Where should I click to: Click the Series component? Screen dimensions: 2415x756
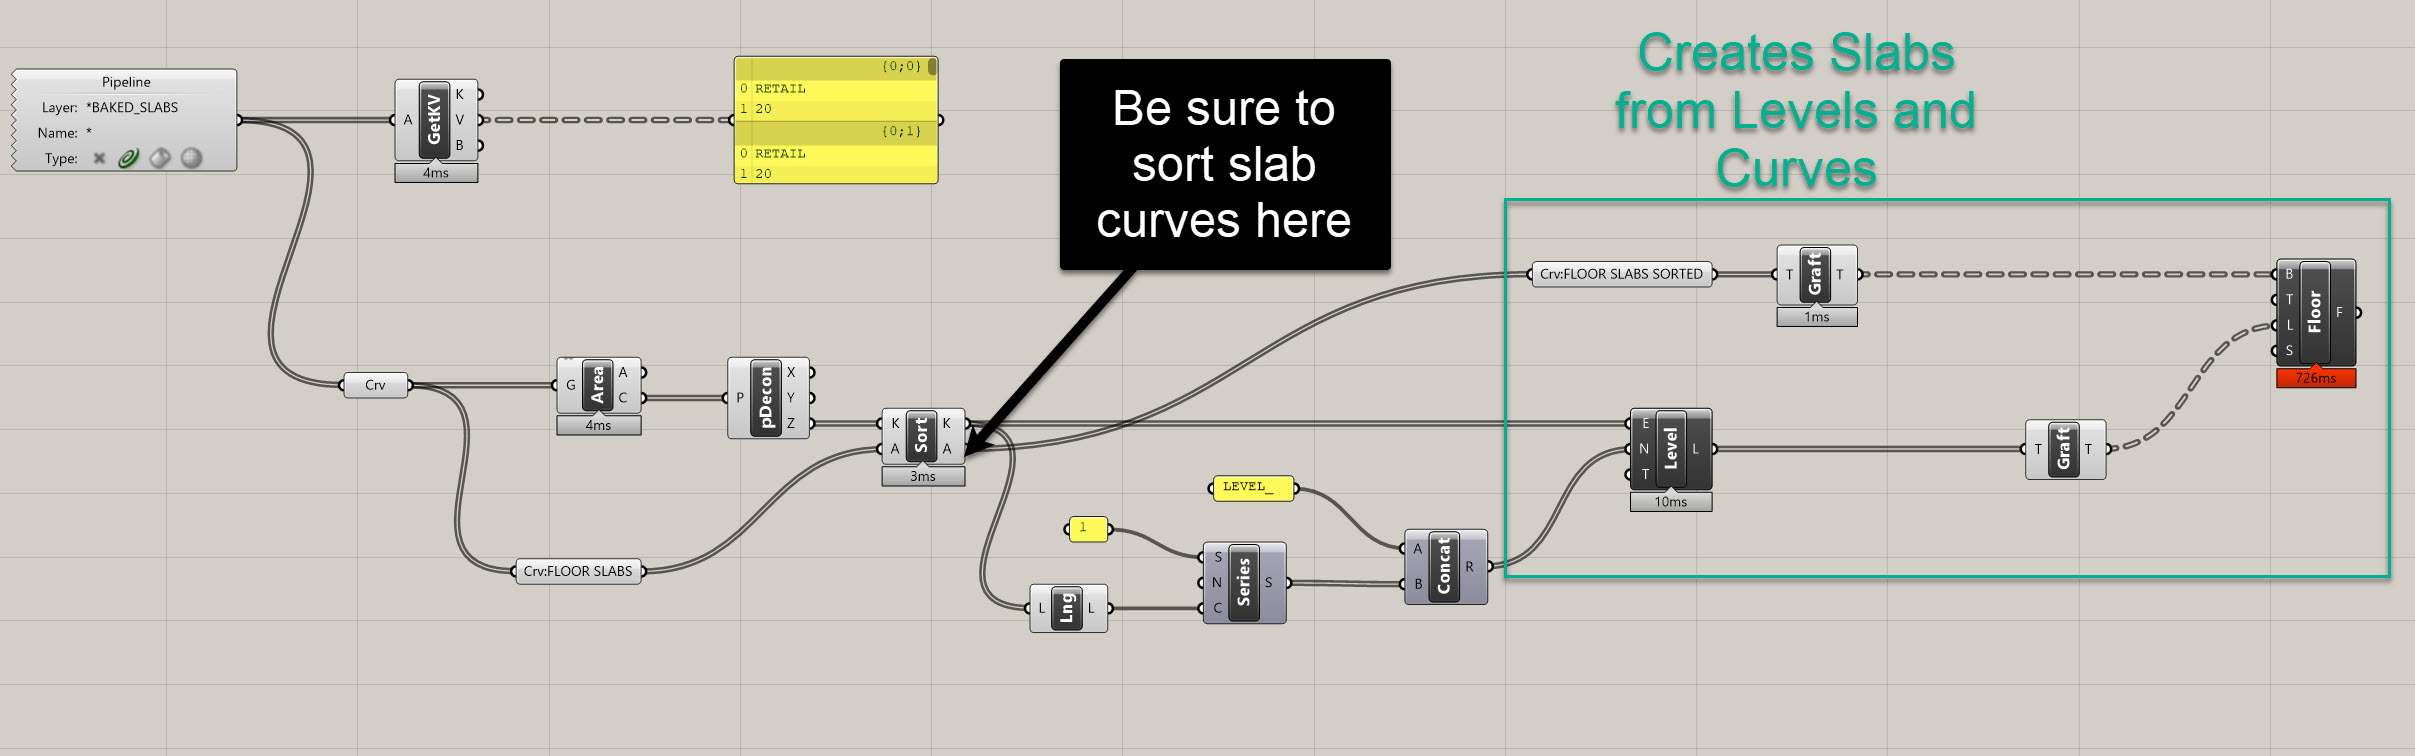coord(1243,583)
